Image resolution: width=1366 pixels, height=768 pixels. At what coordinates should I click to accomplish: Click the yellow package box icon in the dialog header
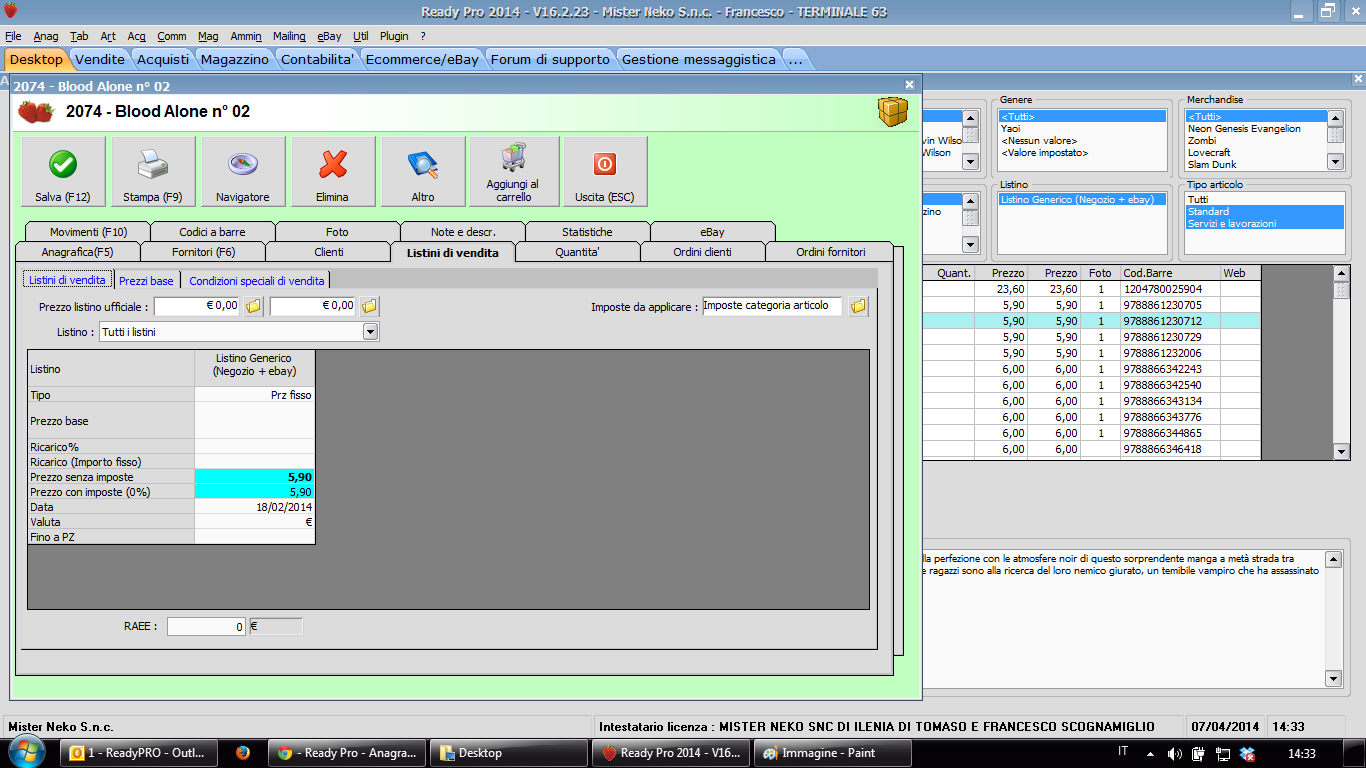(893, 112)
